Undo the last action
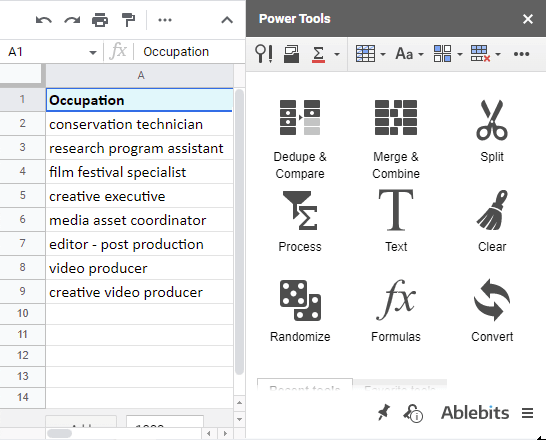 (44, 20)
